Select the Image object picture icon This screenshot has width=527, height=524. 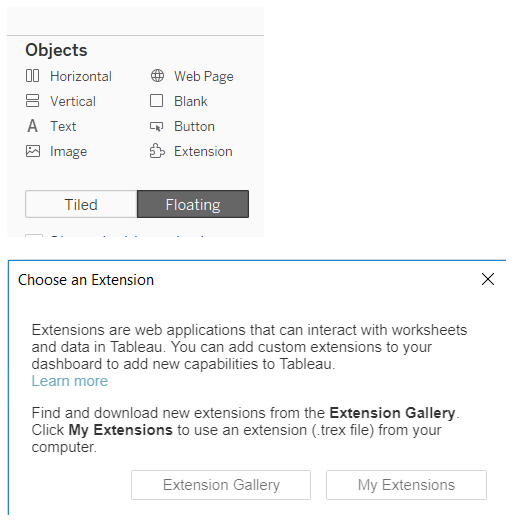(x=33, y=151)
